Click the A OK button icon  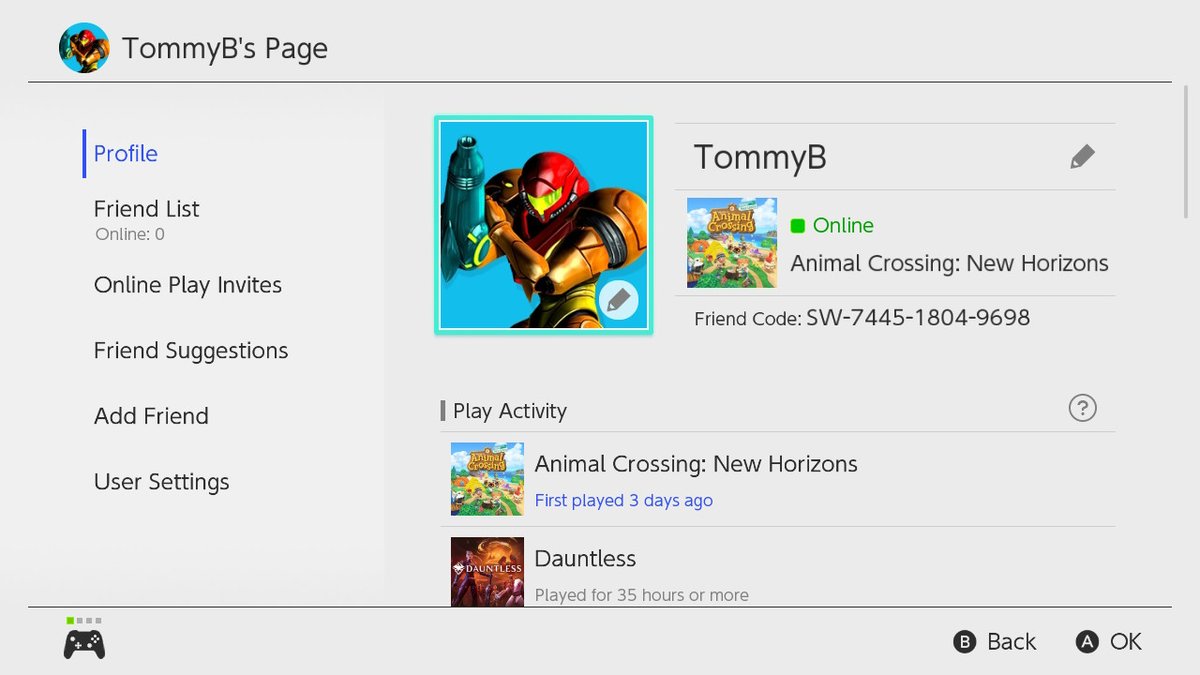[1087, 642]
